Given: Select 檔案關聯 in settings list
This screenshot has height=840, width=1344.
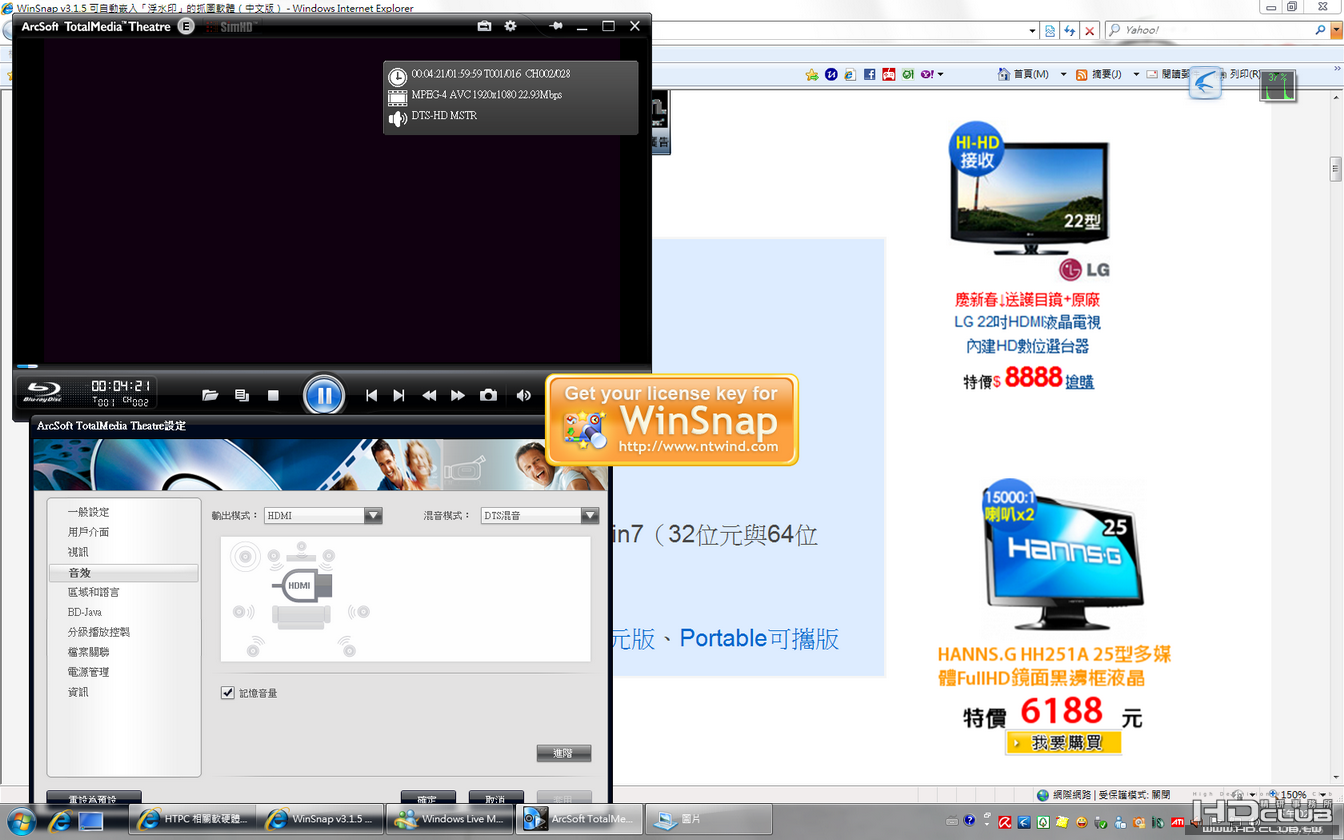Looking at the screenshot, I should click(89, 652).
